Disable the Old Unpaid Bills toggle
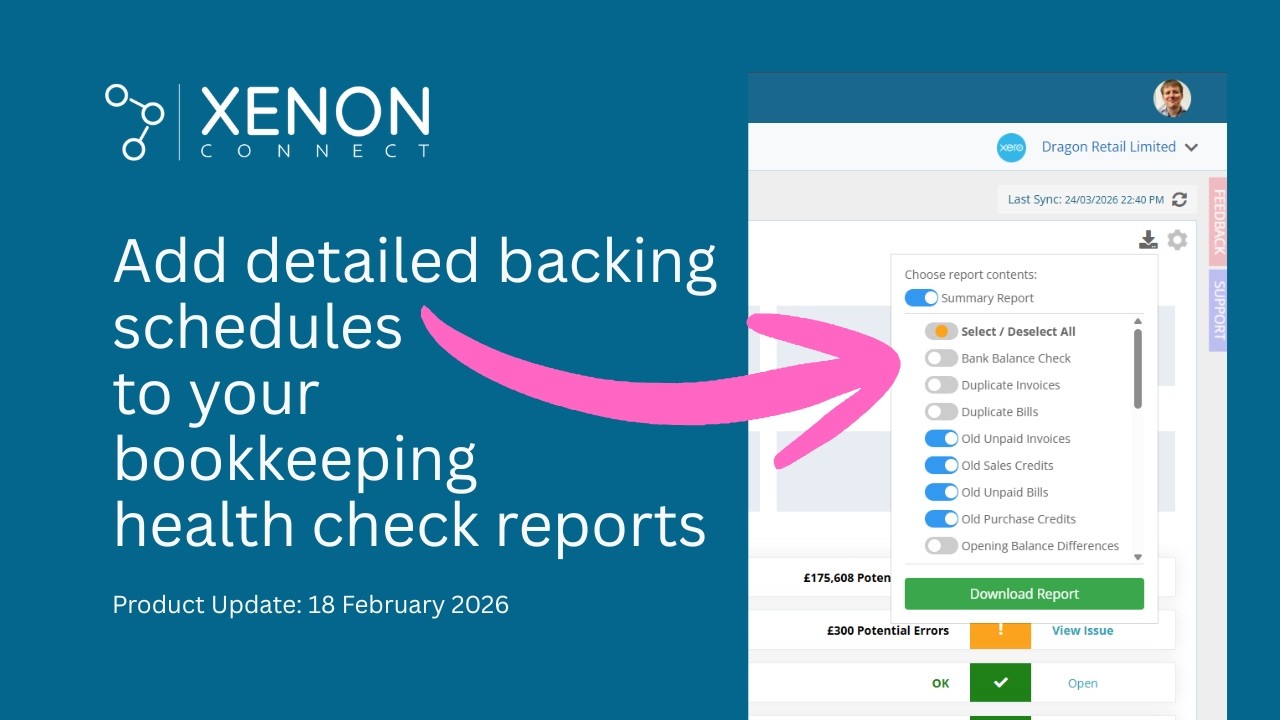This screenshot has width=1280, height=720. pos(941,492)
